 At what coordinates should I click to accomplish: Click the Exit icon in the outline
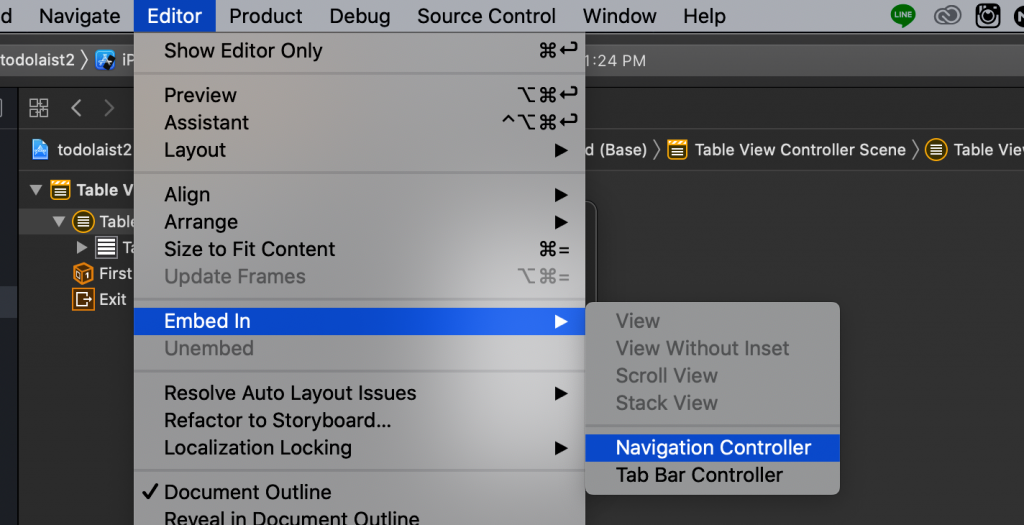(83, 299)
